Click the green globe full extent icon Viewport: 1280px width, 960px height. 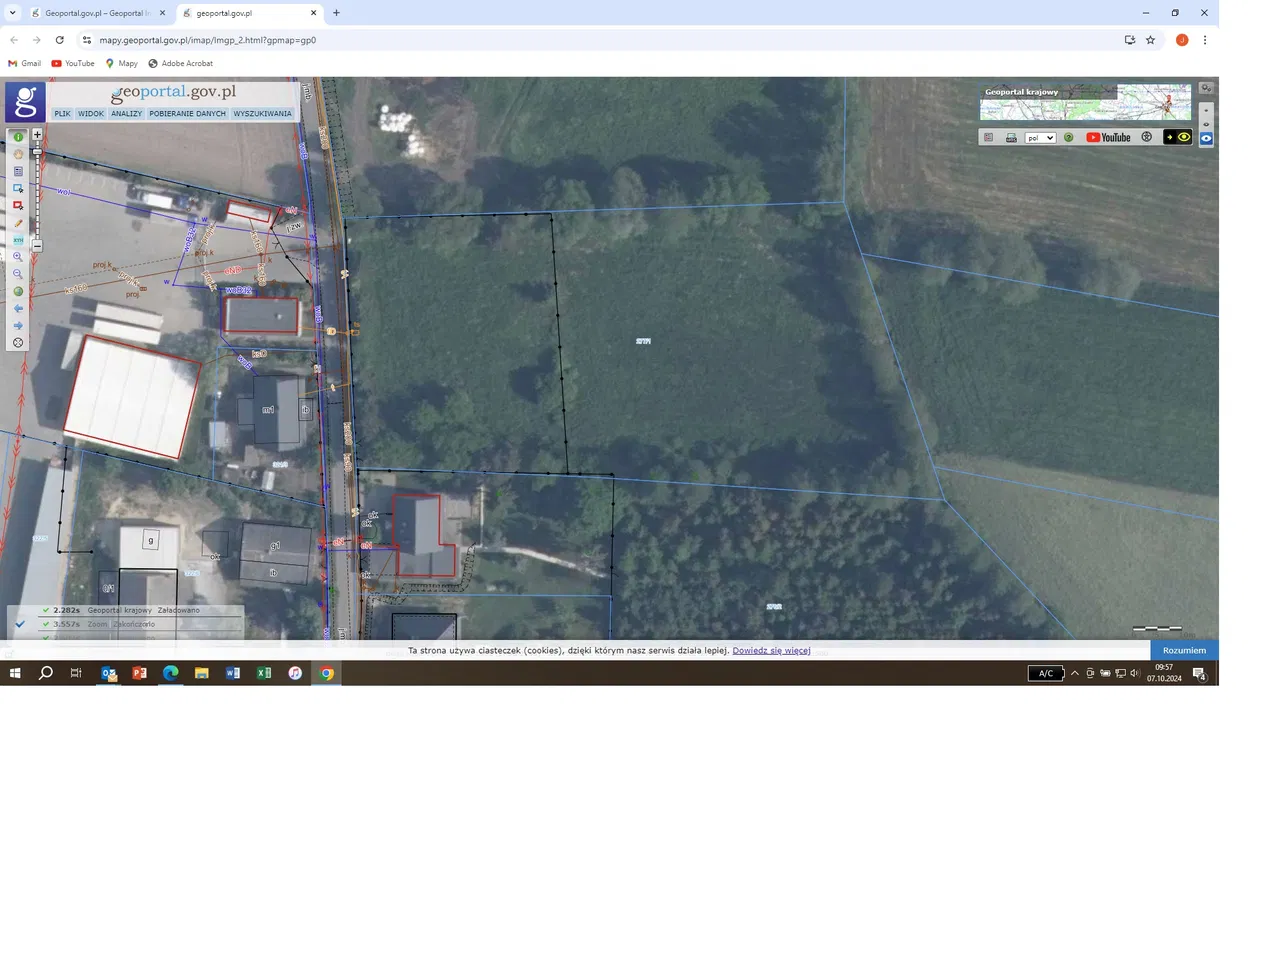tap(18, 292)
